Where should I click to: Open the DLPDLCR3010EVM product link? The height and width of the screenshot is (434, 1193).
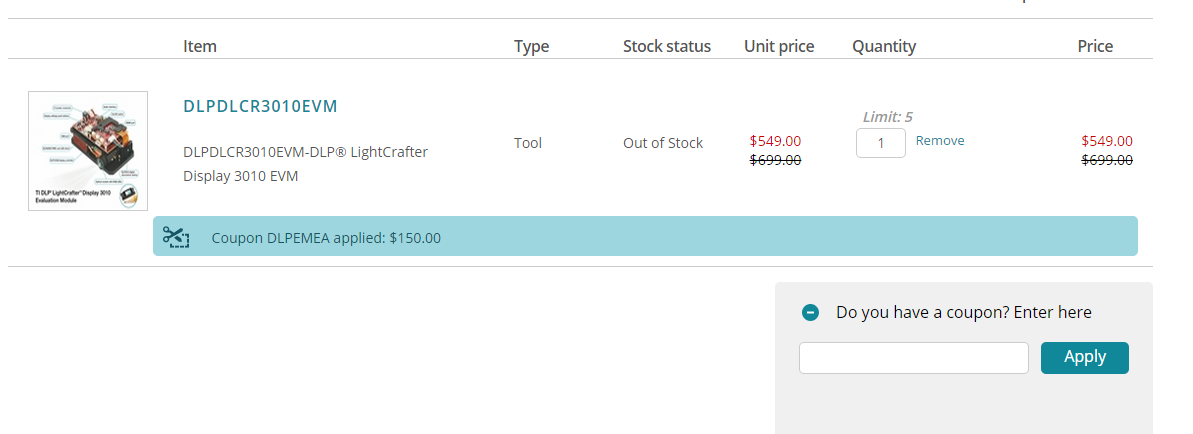point(260,107)
